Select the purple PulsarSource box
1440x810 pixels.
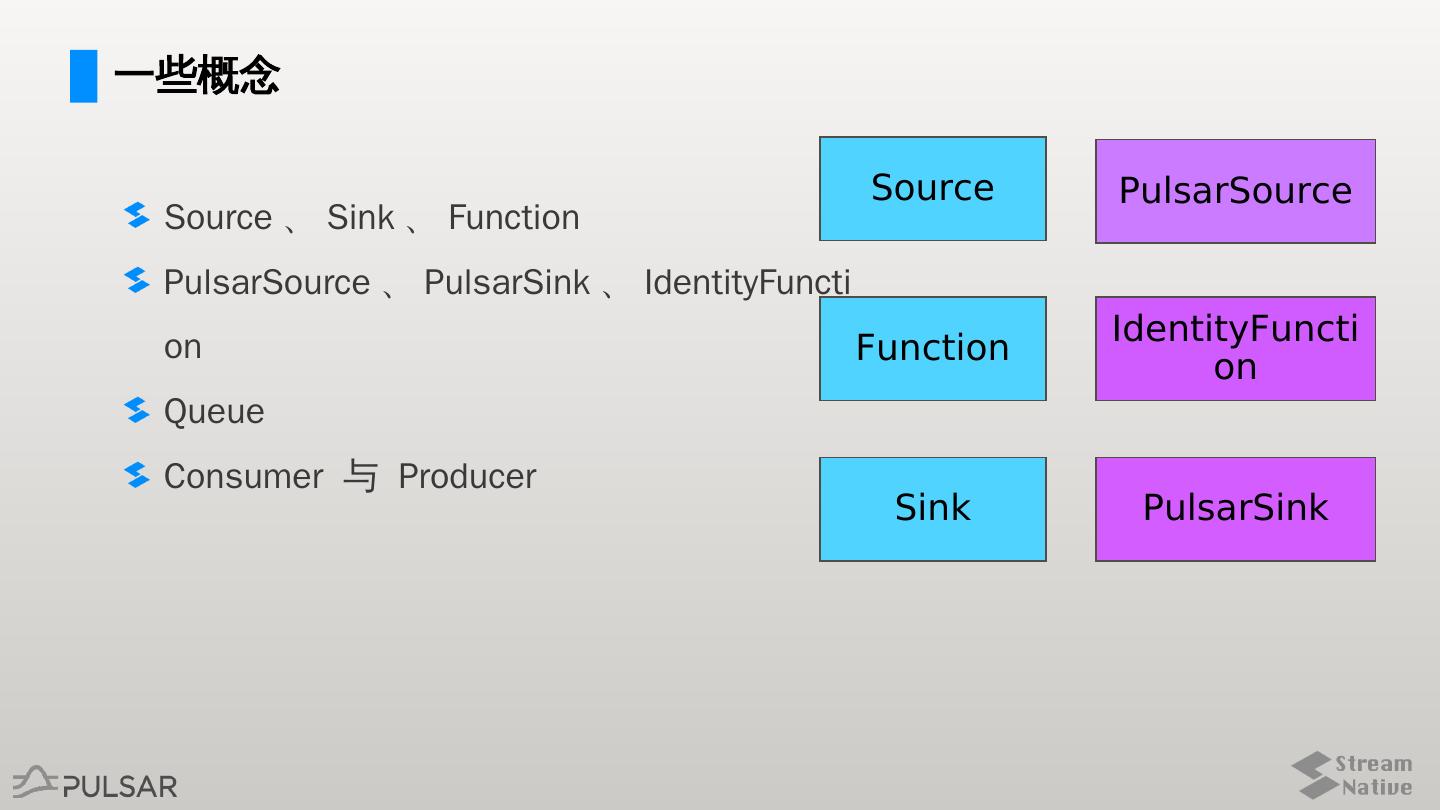1235,191
